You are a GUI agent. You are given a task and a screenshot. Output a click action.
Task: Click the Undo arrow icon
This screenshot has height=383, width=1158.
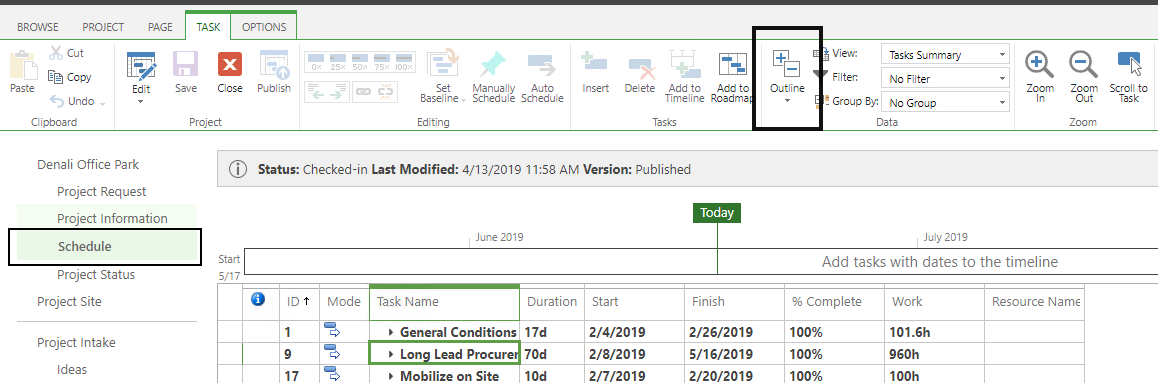pos(57,101)
